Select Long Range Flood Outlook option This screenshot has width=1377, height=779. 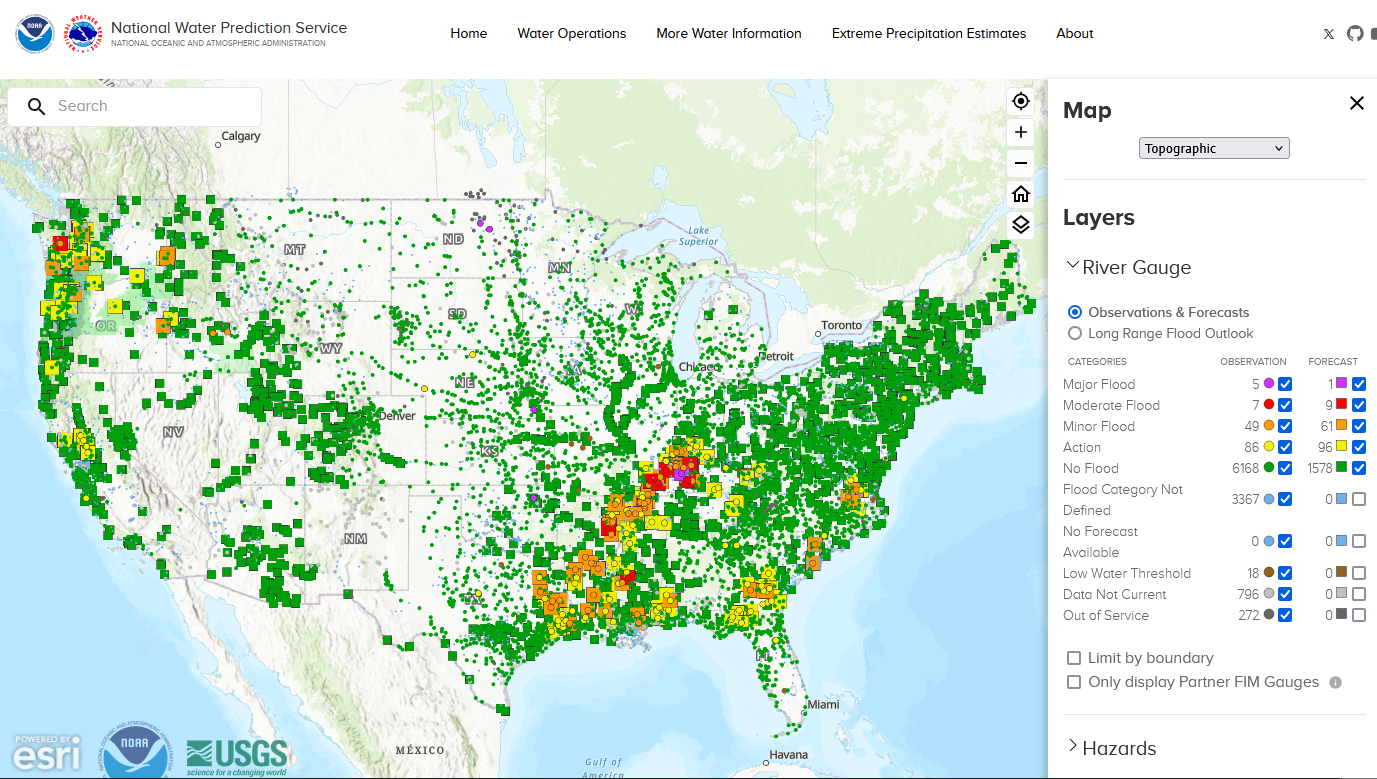coord(1075,333)
